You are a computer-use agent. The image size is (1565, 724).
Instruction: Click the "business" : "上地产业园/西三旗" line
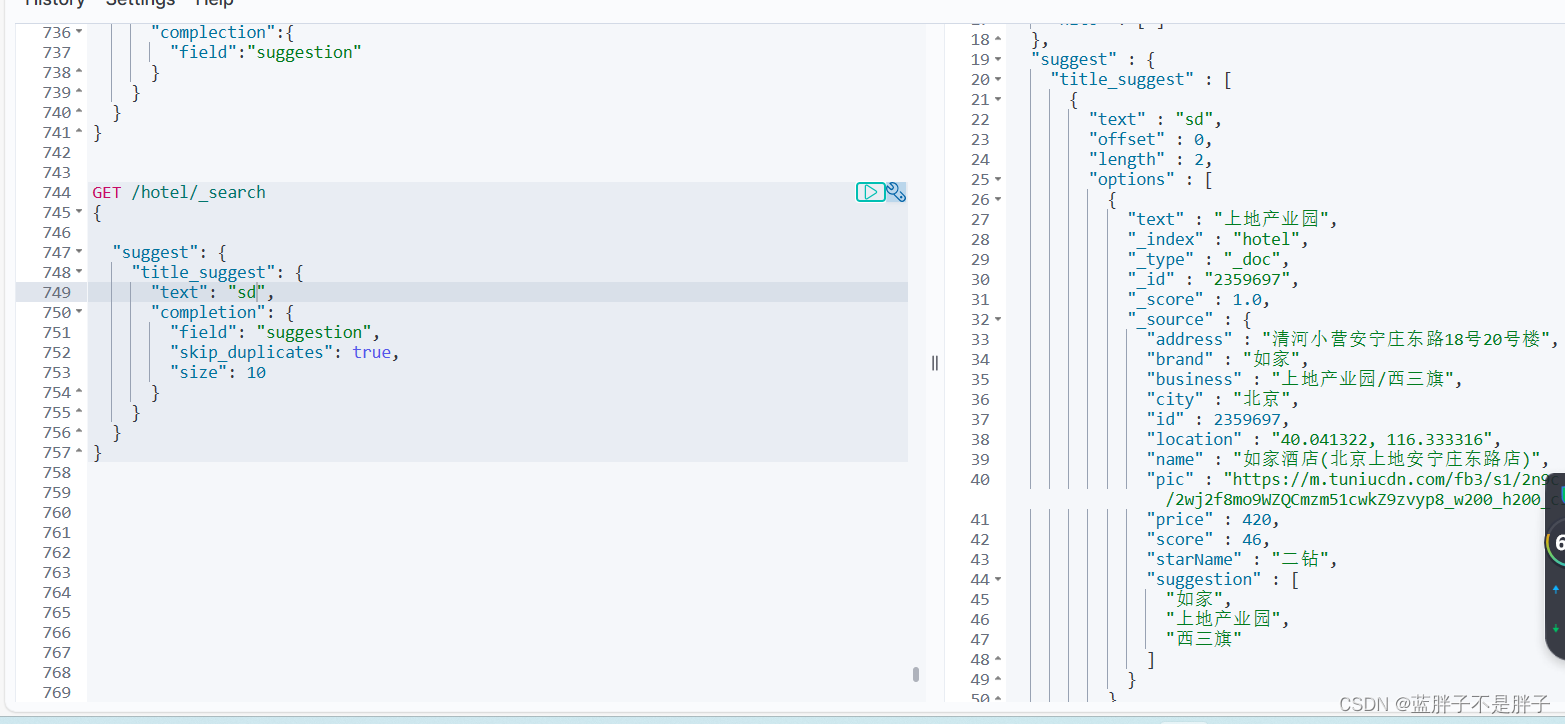point(1304,379)
